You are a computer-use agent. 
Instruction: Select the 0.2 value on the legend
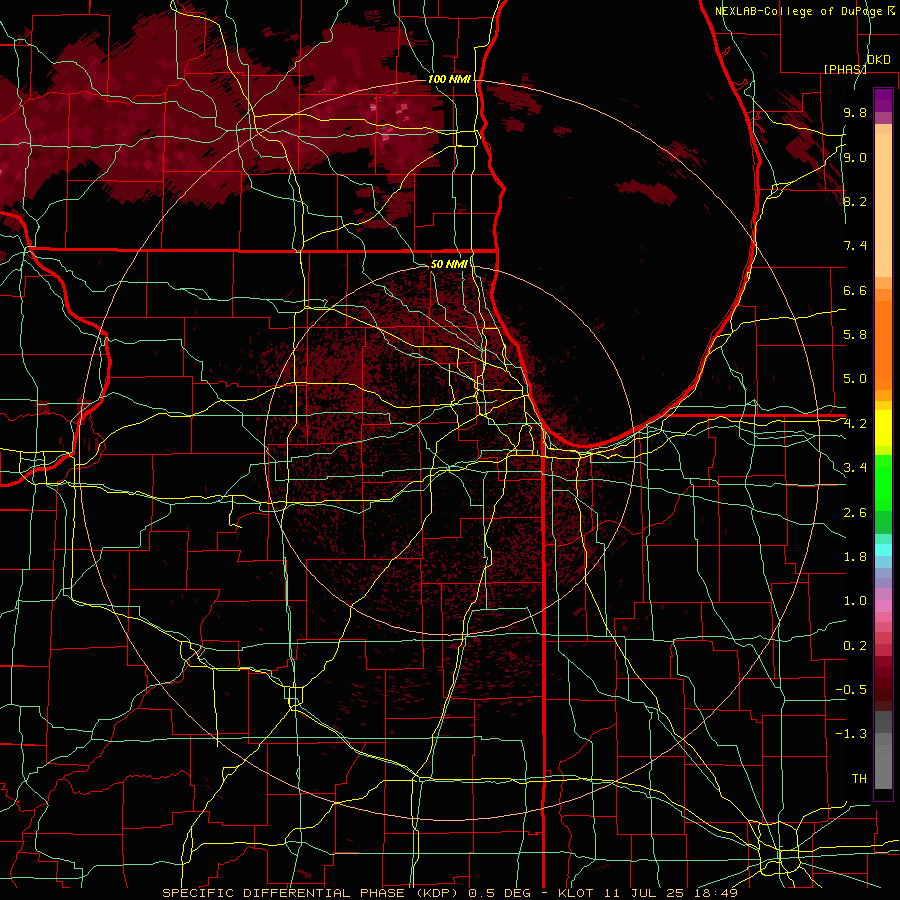coord(855,646)
